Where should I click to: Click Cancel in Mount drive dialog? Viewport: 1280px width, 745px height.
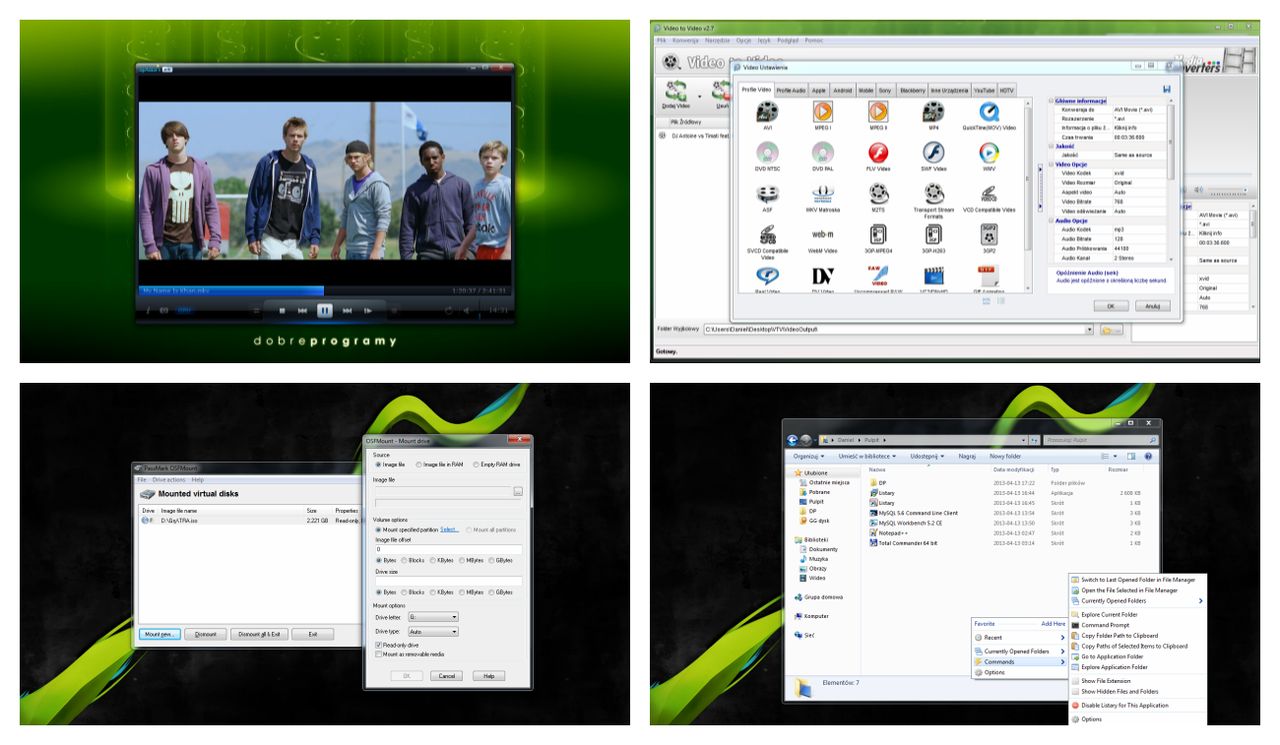click(446, 676)
